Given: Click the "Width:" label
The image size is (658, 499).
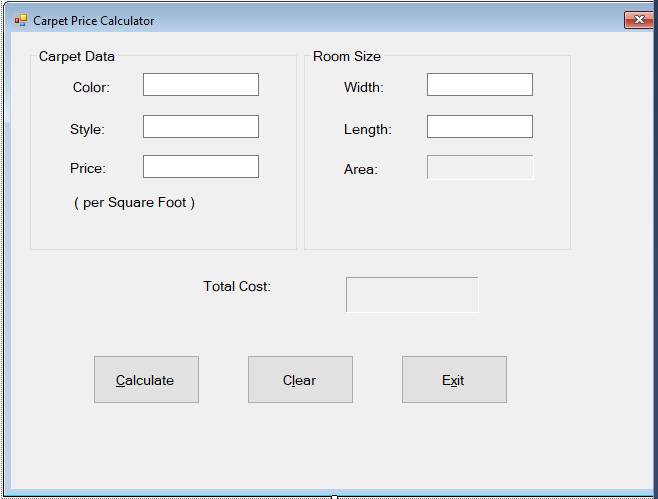Looking at the screenshot, I should [x=364, y=88].
